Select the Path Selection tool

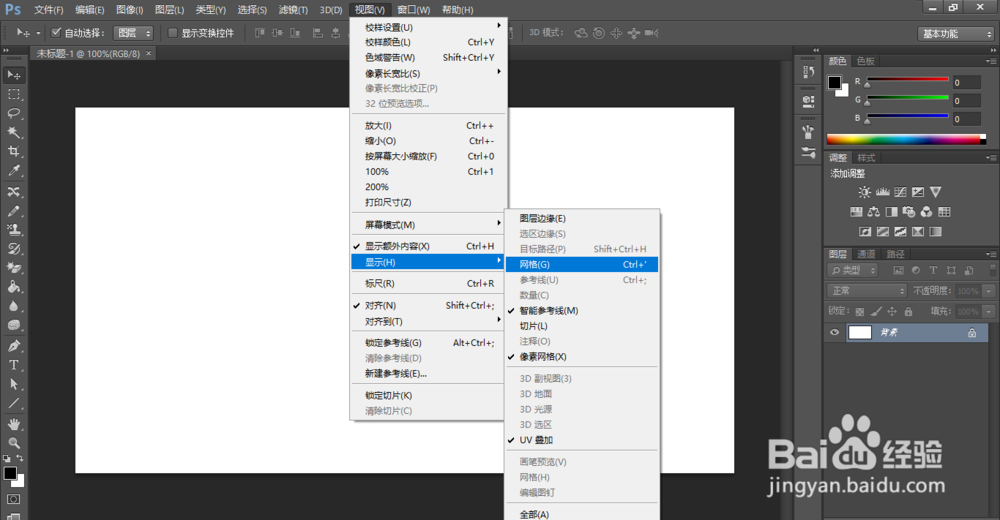click(13, 384)
